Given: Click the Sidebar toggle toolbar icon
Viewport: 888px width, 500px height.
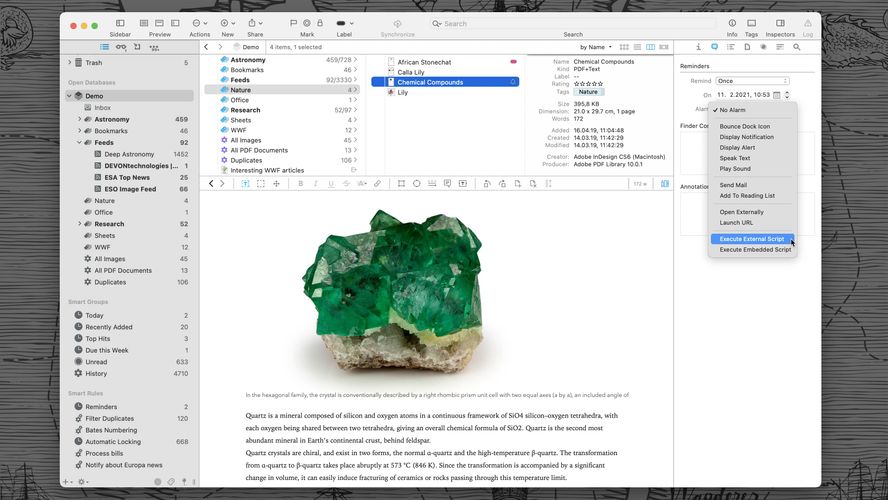Looking at the screenshot, I should [x=120, y=23].
